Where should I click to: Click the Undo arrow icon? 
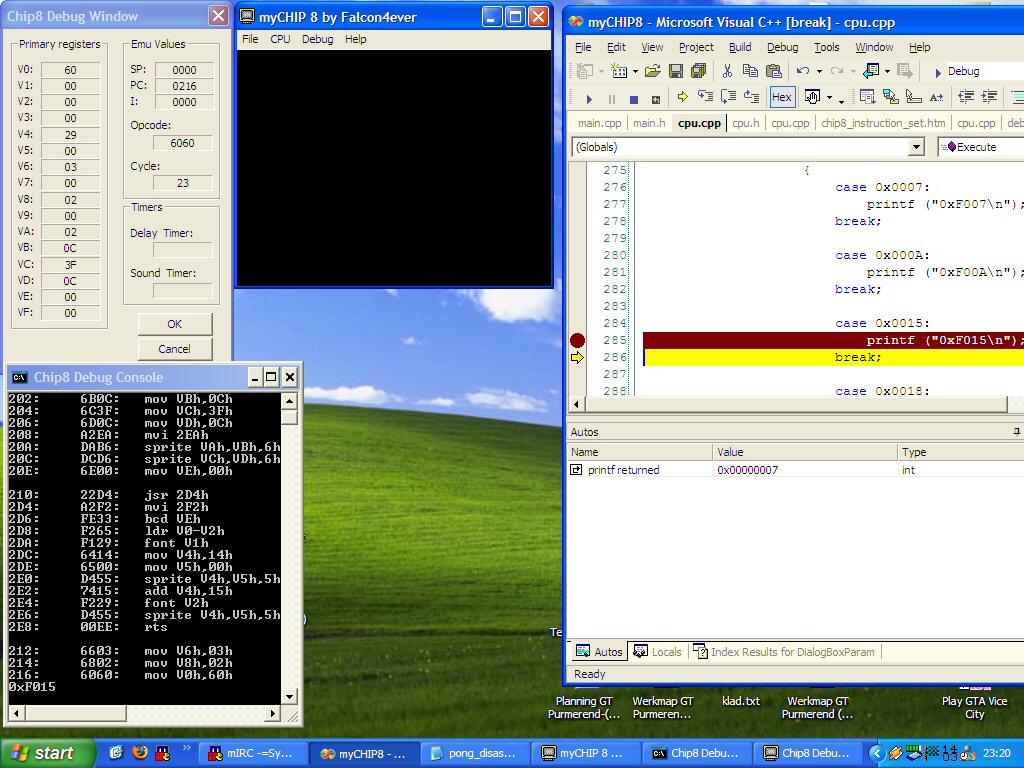point(802,71)
